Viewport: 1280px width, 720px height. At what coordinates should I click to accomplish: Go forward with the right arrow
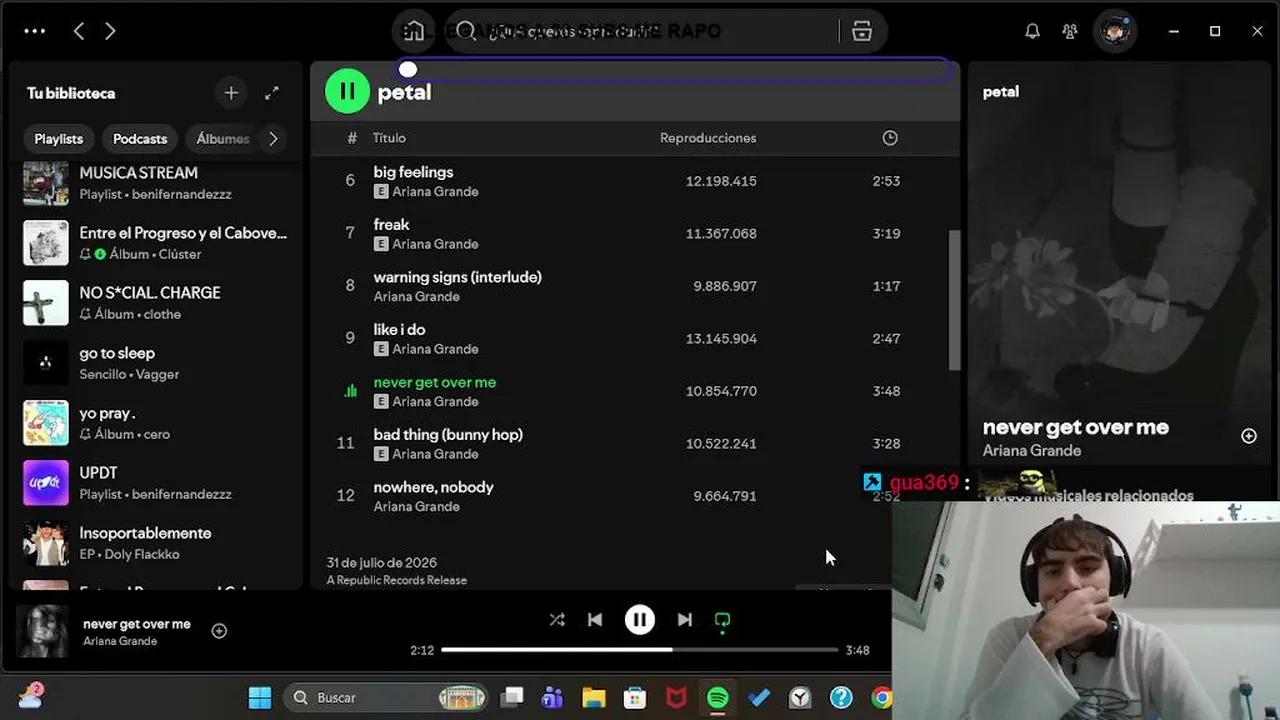pos(110,31)
